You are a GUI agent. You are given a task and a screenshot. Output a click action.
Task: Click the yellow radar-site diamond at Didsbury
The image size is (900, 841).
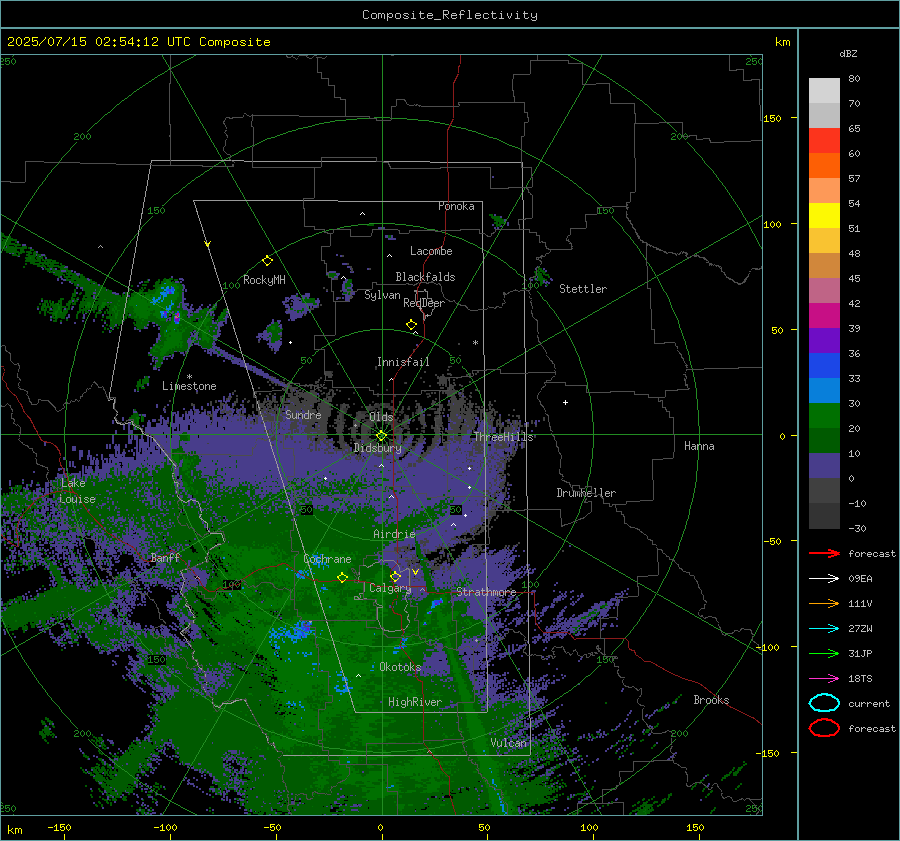[381, 436]
